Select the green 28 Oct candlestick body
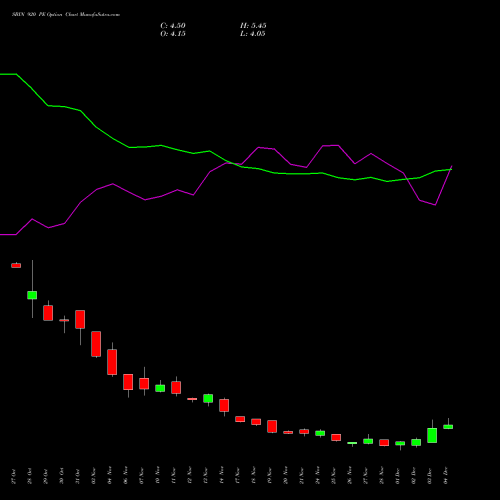Screen dimensions: 500x500 32,295
